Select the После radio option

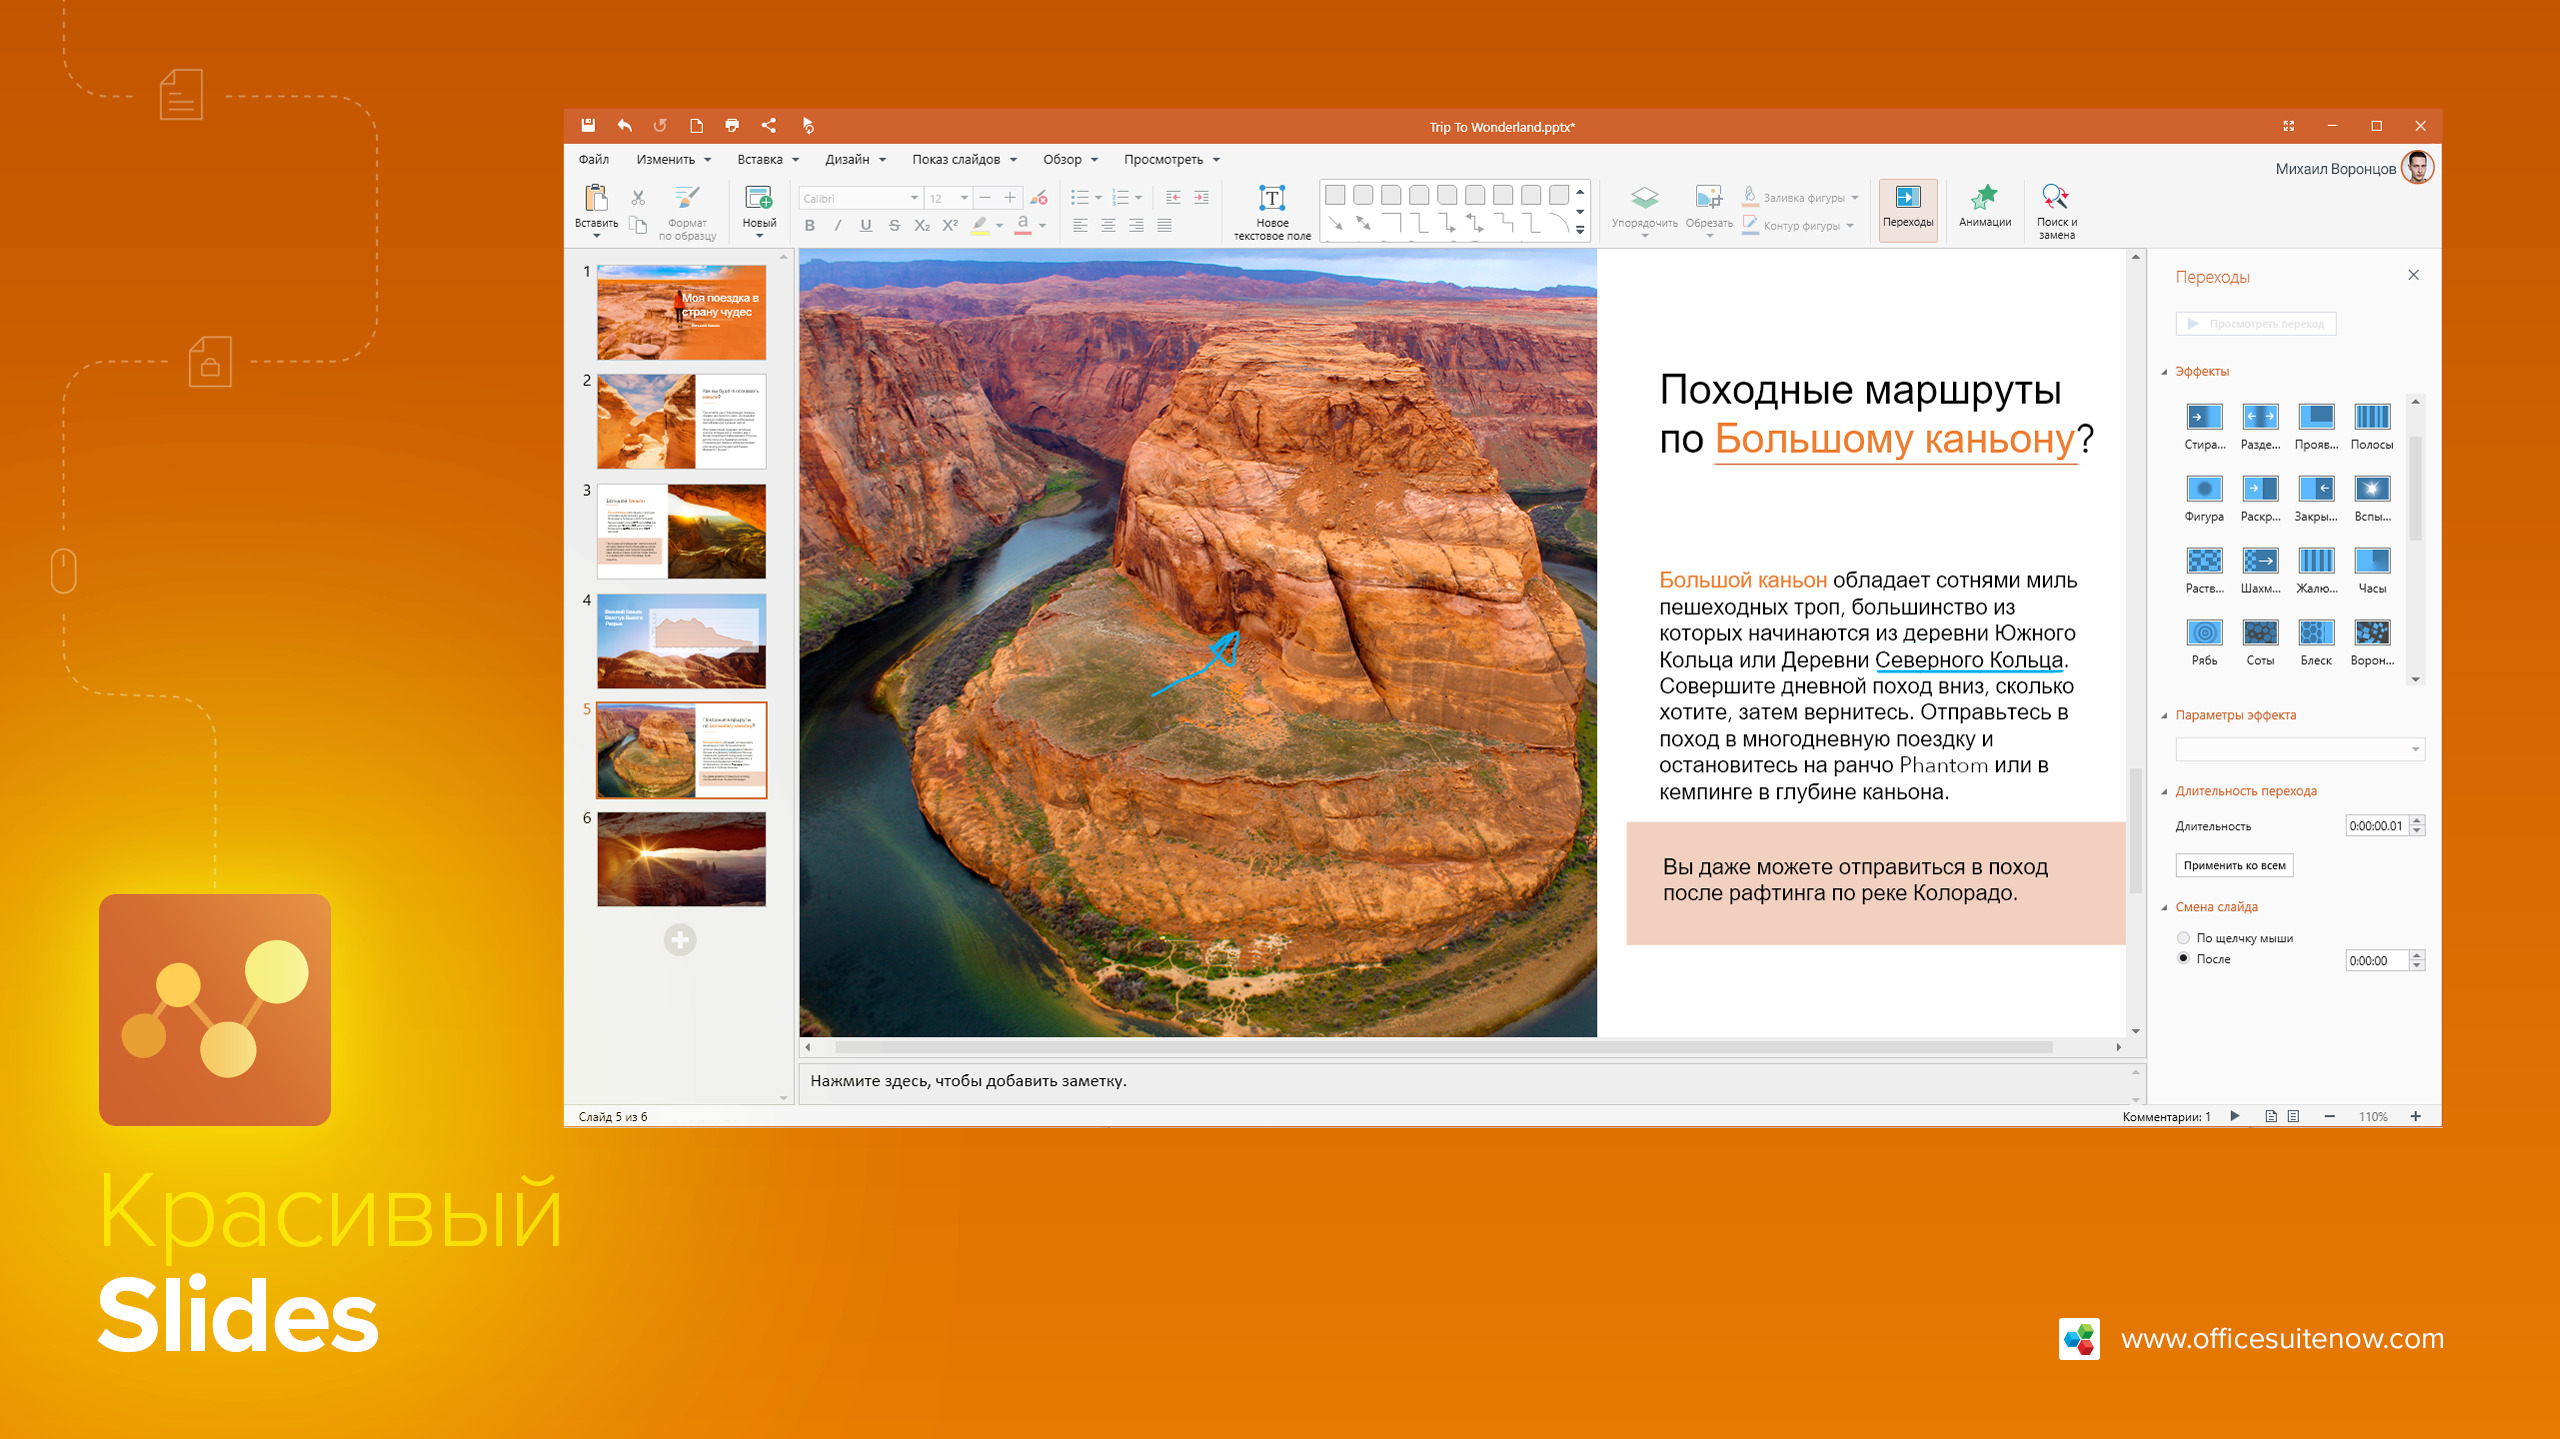pos(2184,959)
